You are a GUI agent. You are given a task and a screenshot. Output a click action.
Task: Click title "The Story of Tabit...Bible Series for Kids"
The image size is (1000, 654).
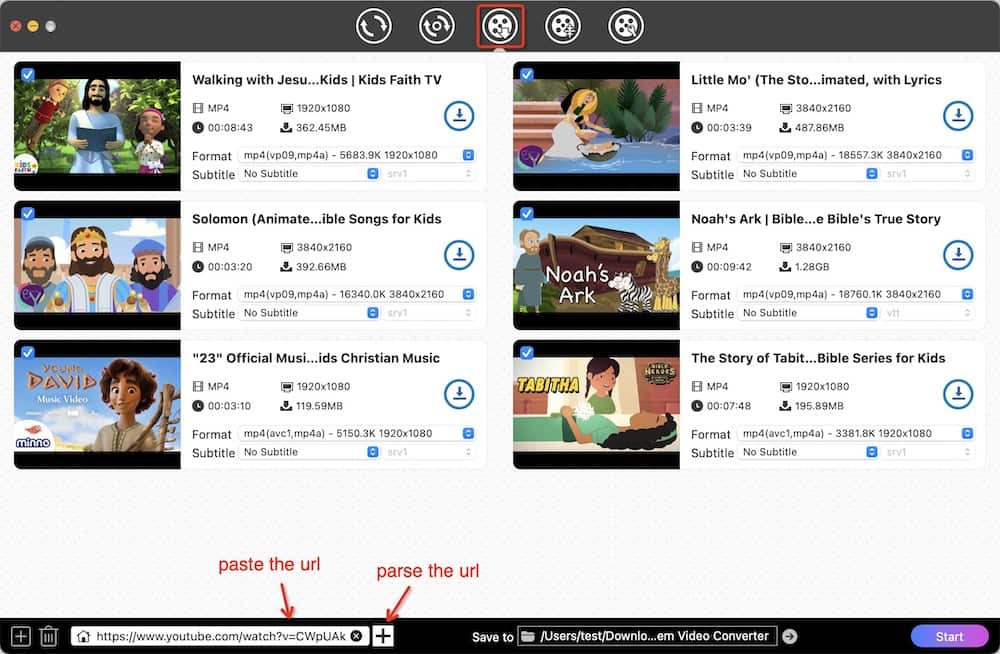click(x=818, y=358)
